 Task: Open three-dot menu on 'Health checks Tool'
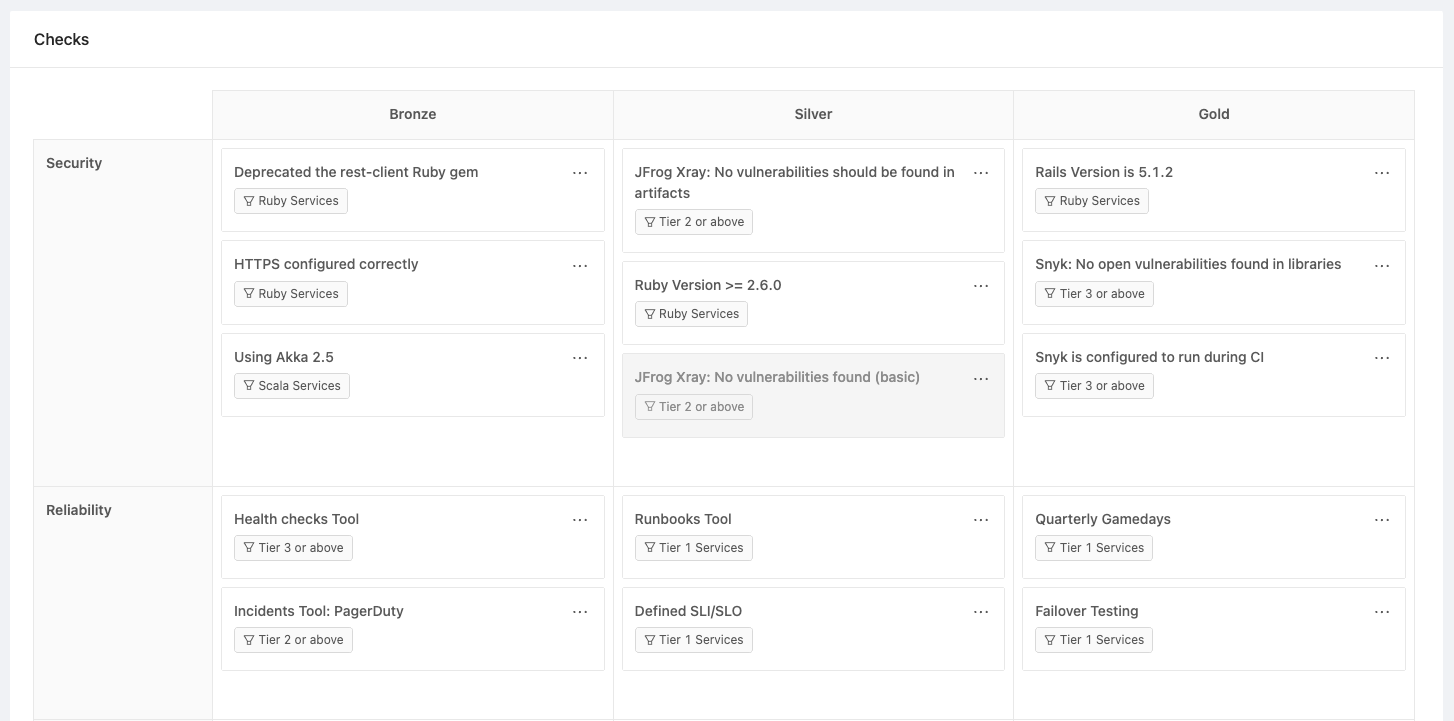click(x=580, y=520)
